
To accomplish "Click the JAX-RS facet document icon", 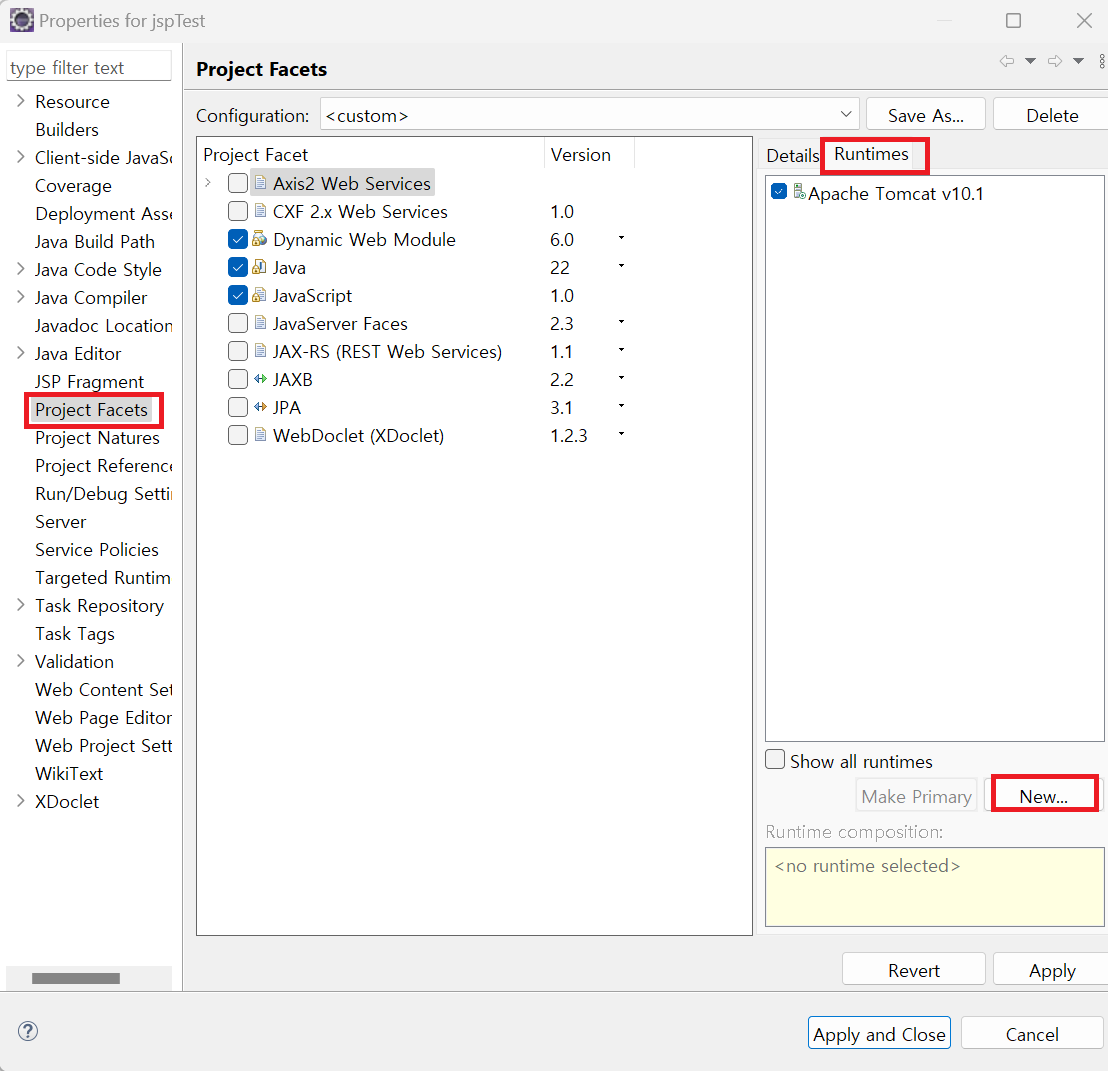I will pyautogui.click(x=260, y=350).
